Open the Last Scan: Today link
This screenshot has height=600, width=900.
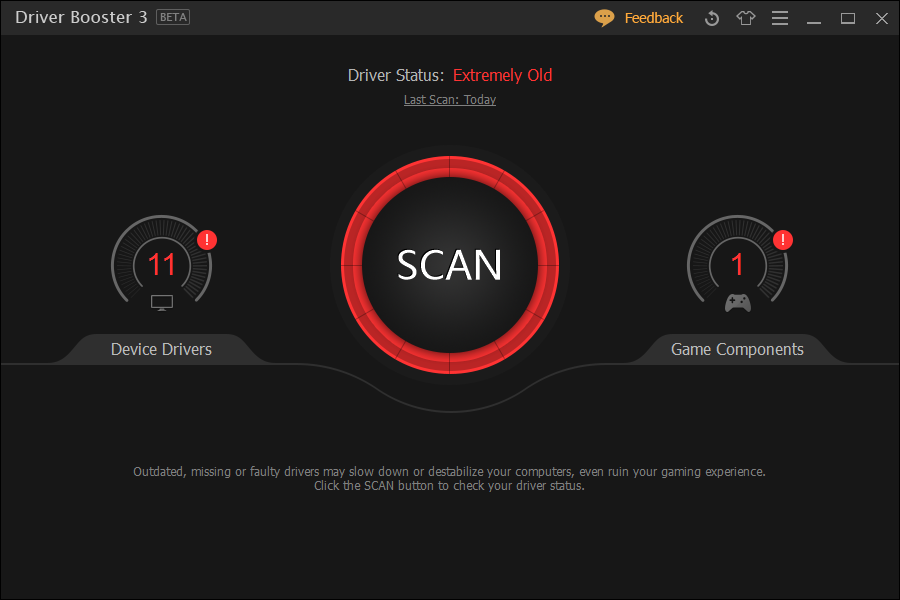tap(450, 100)
